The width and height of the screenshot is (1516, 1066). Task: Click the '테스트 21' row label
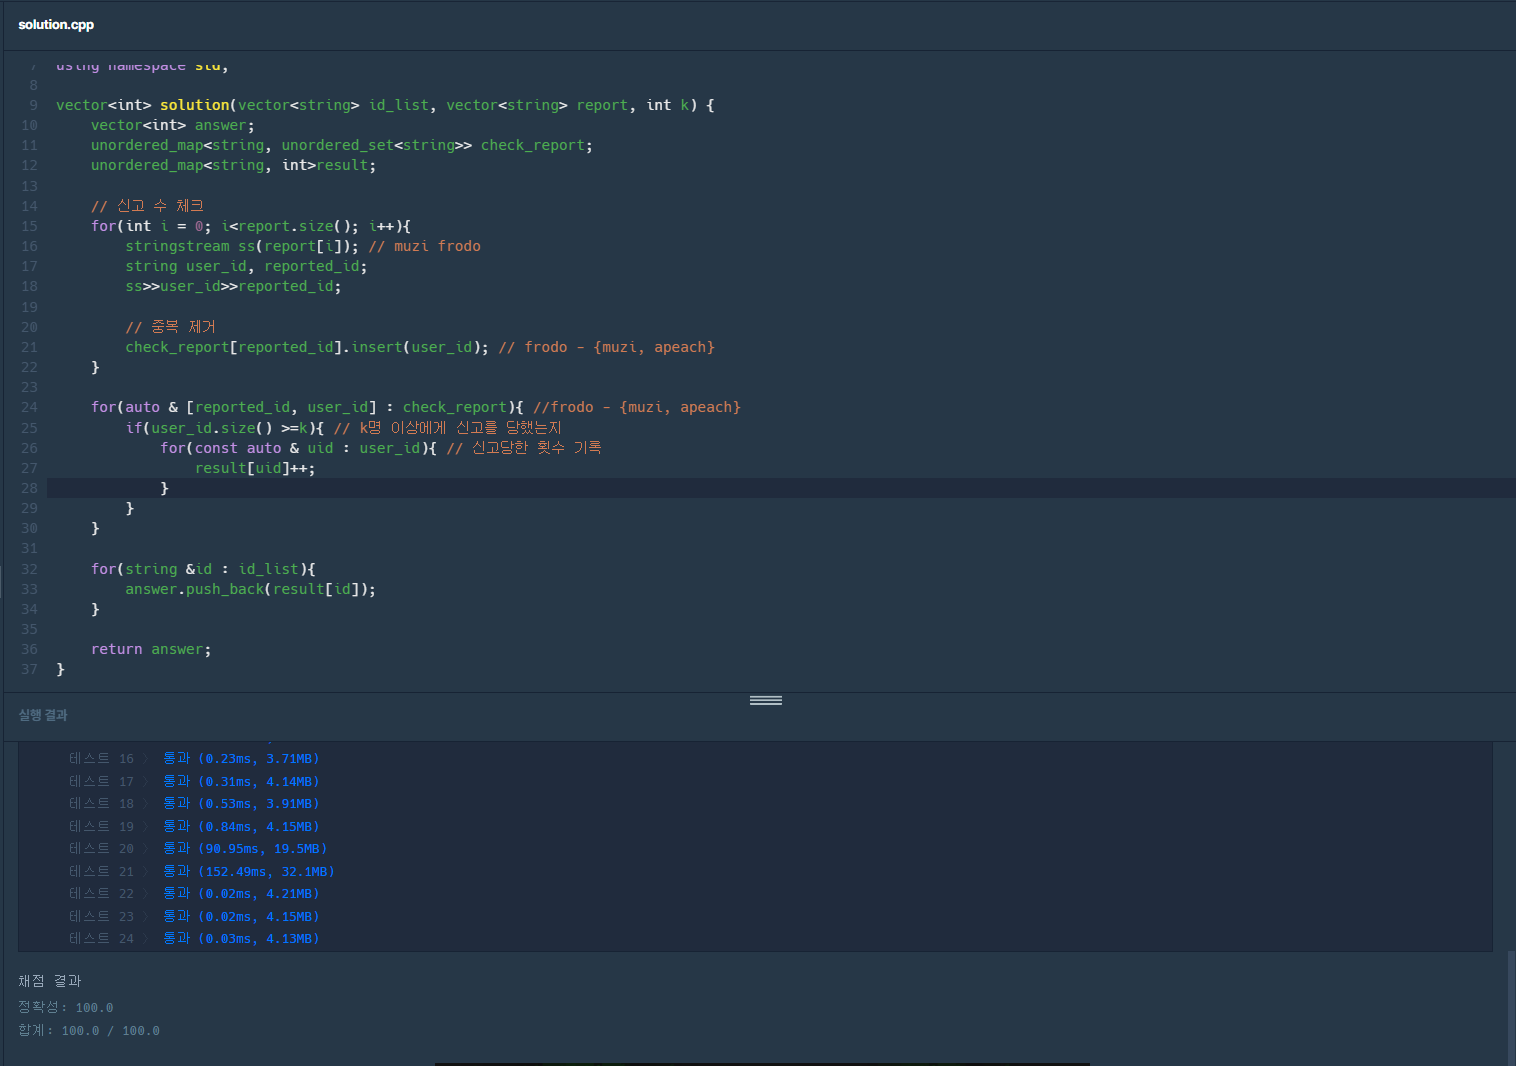point(101,871)
